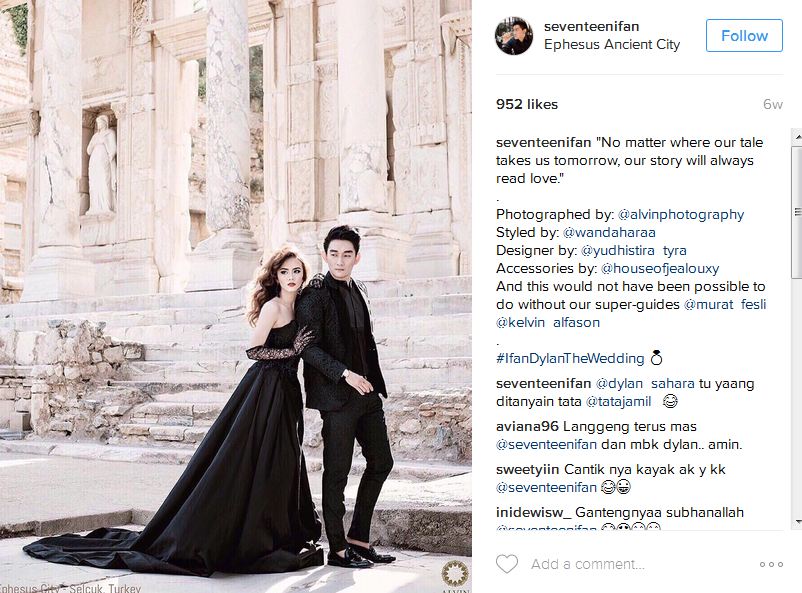The image size is (802, 593).
Task: Click the scrollbar up arrow
Action: pos(797,137)
